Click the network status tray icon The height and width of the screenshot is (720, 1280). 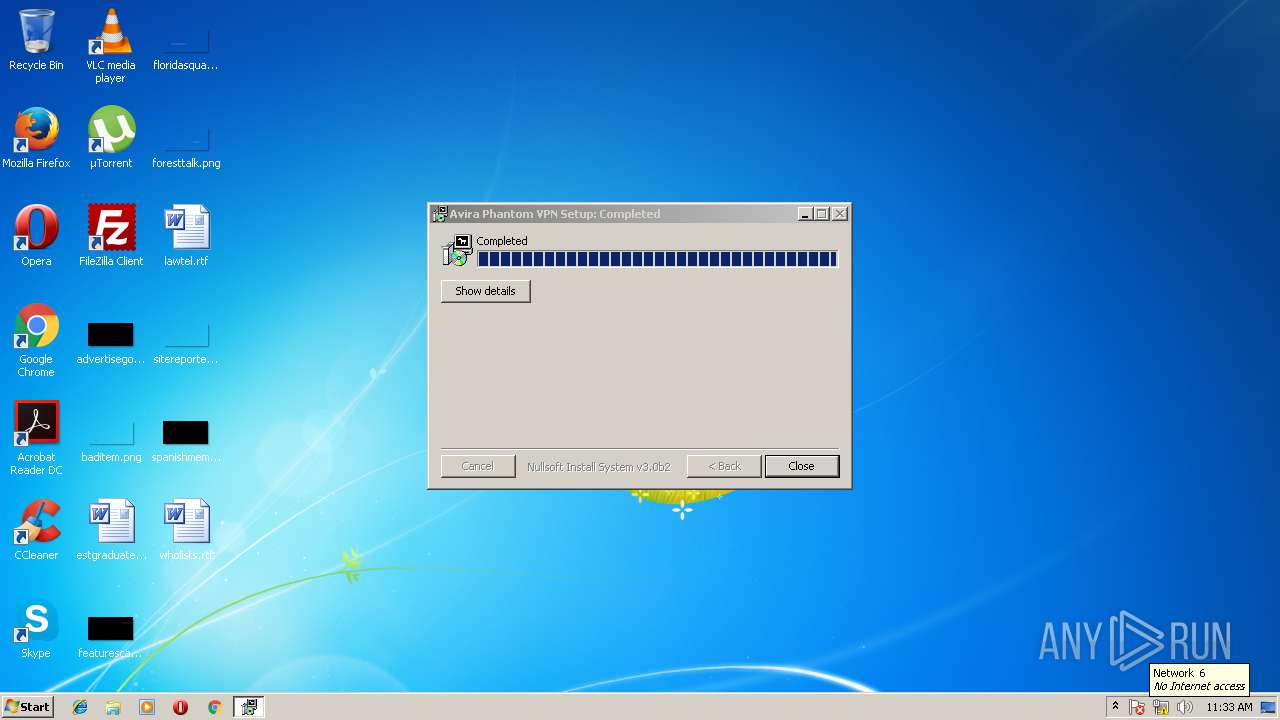point(1161,708)
